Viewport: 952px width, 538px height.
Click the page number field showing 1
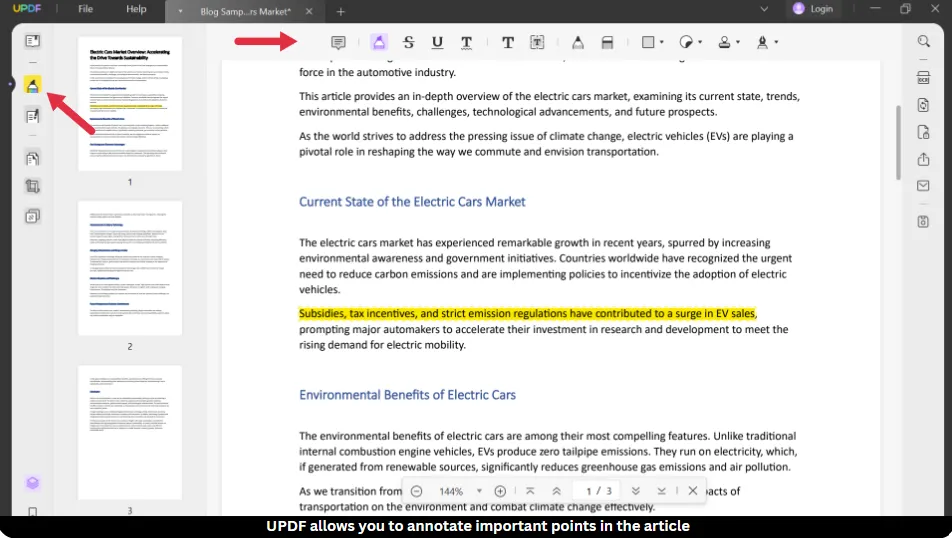tap(588, 491)
